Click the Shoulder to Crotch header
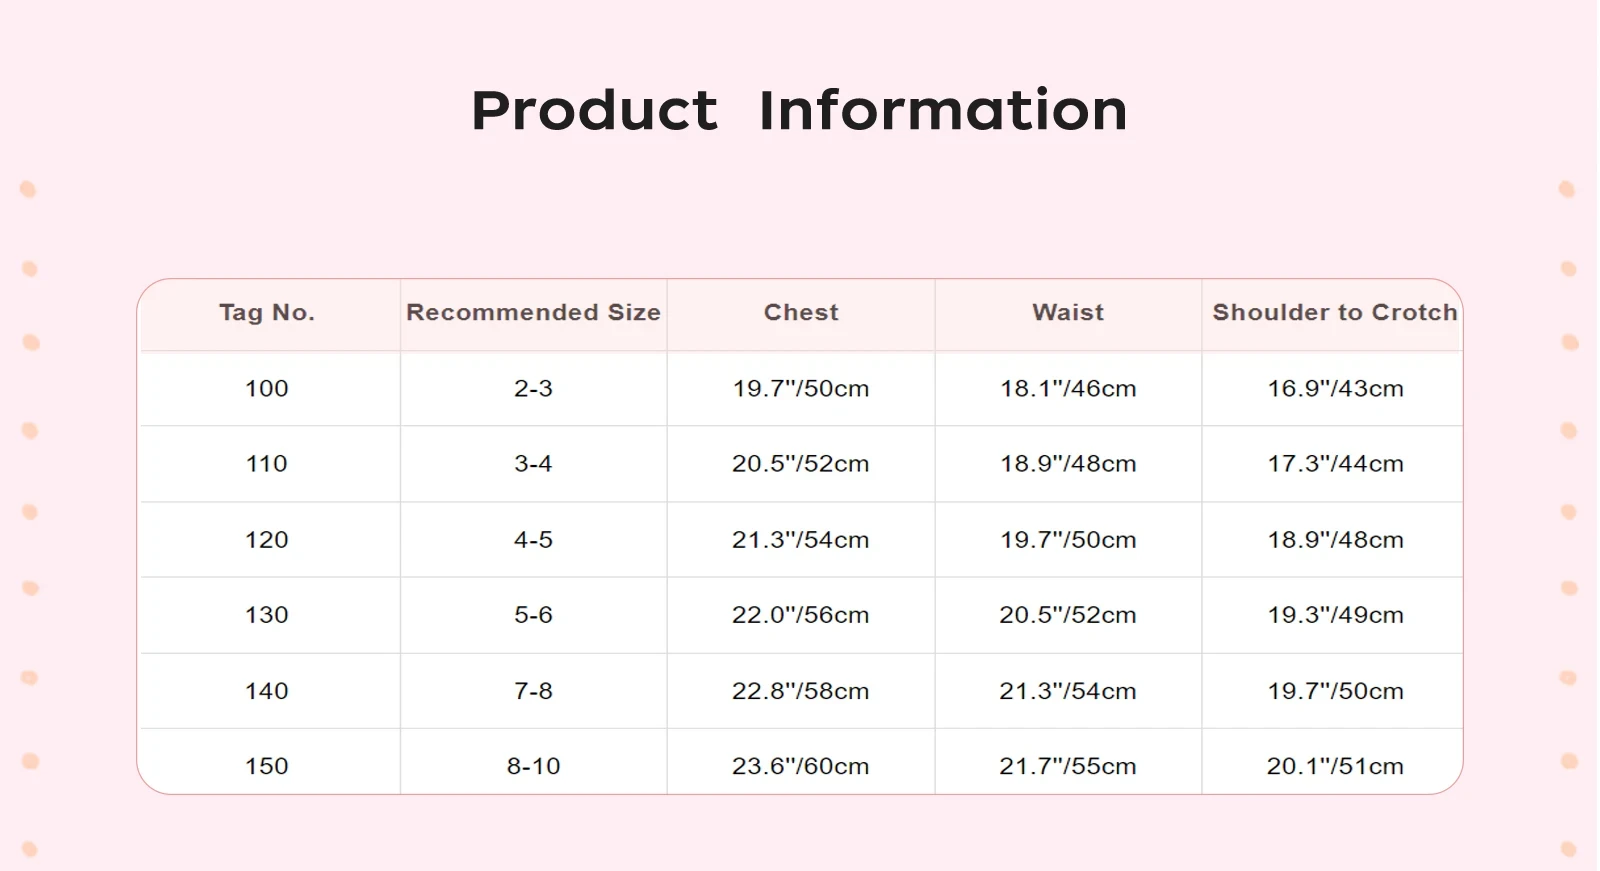Viewport: 1600px width, 871px height. (x=1335, y=313)
